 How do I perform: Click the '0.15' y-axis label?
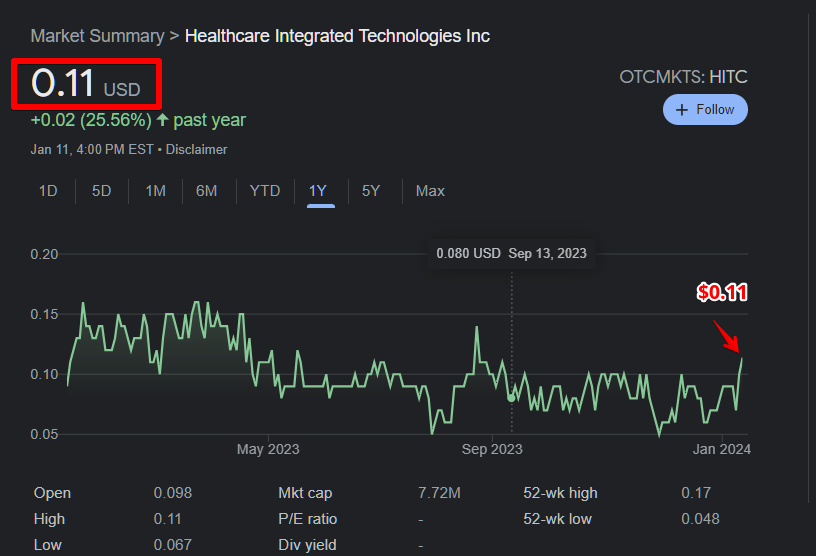click(44, 314)
